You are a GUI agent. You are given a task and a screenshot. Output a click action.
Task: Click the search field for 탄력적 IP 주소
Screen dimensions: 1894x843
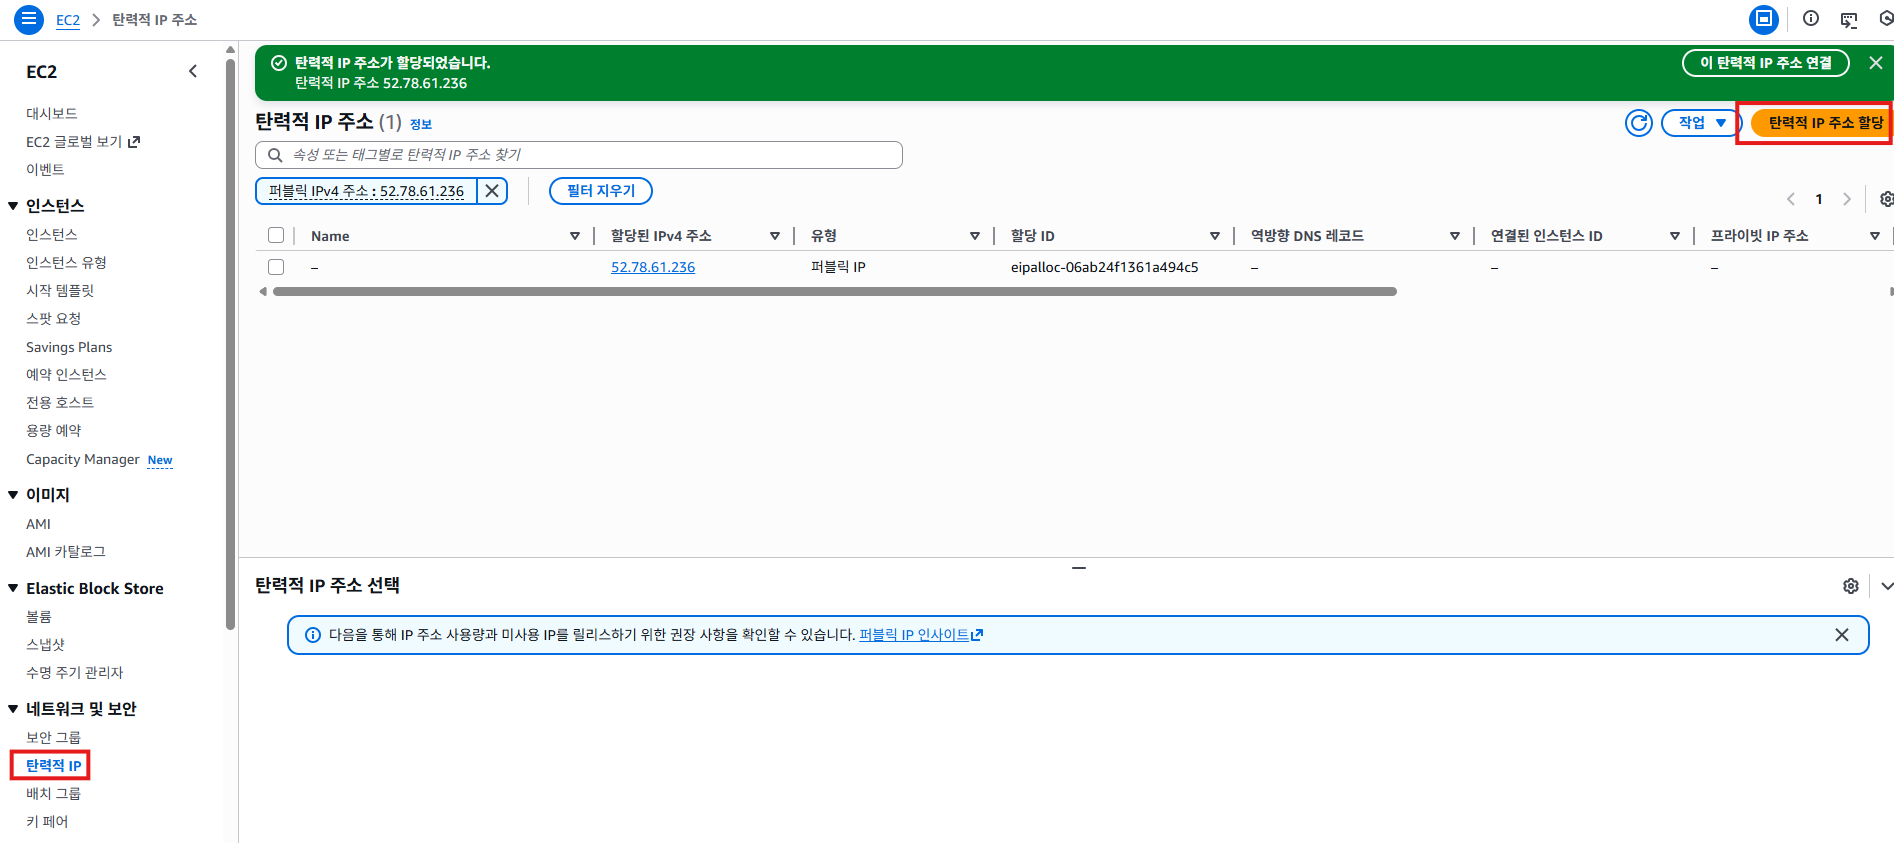pos(590,155)
